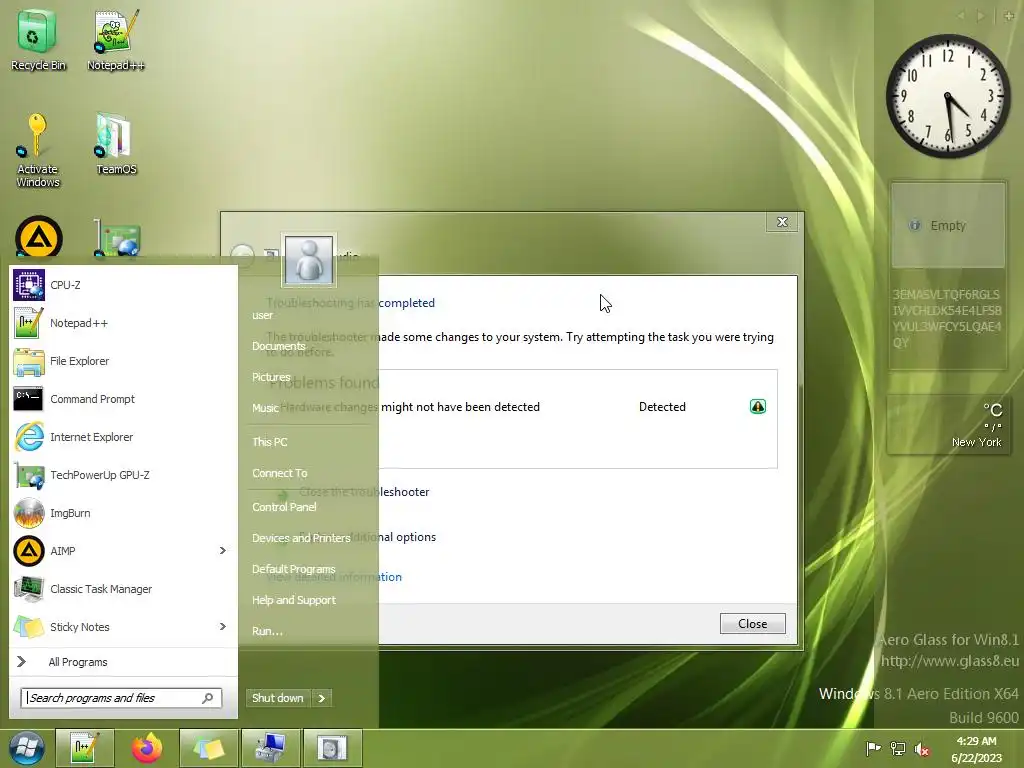
Task: Open Sticky Notes taskbar button
Action: [x=208, y=748]
